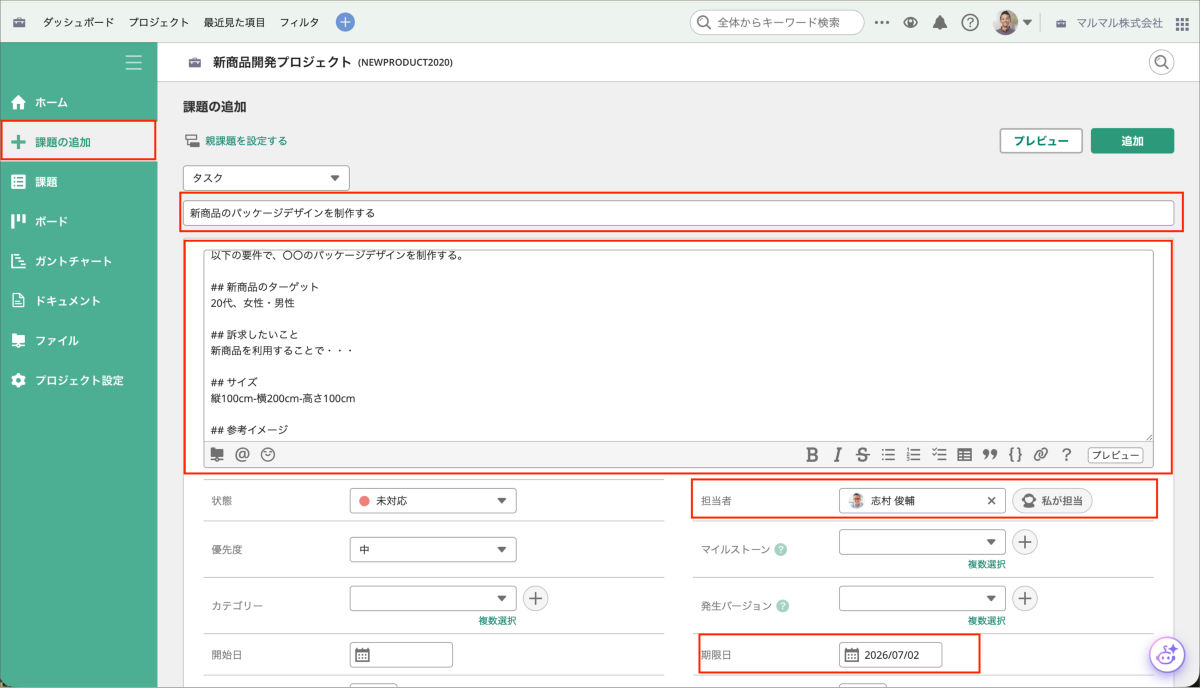Open ファイル in sidebar
This screenshot has height=688, width=1200.
pos(78,340)
